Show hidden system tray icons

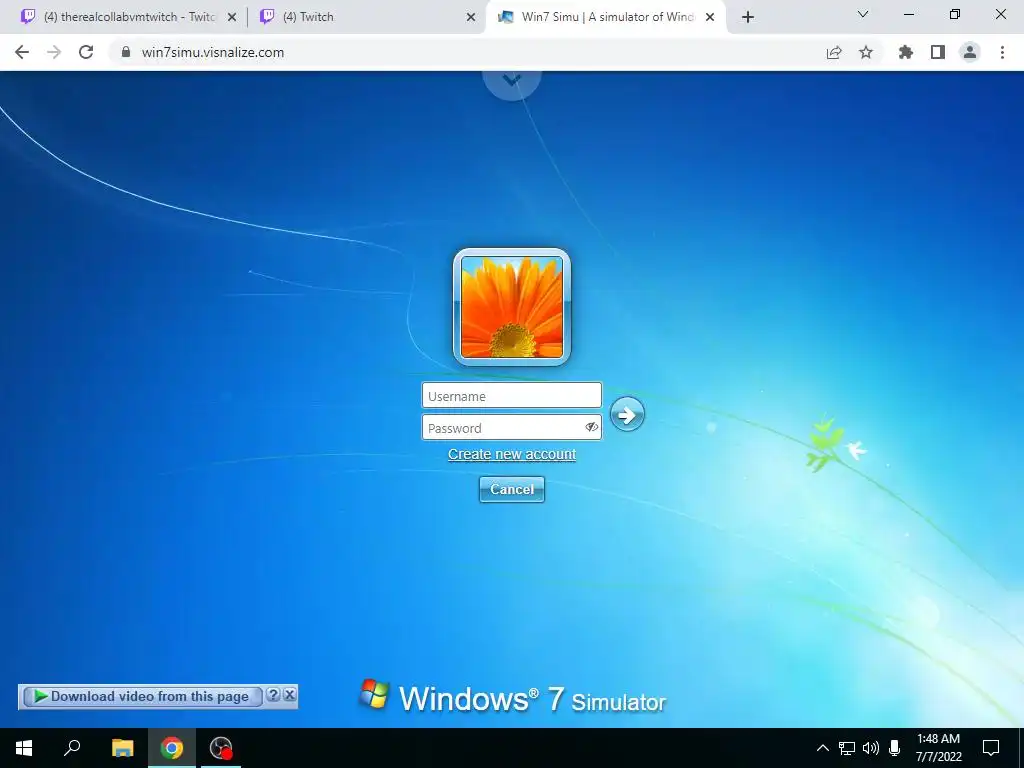click(x=823, y=748)
